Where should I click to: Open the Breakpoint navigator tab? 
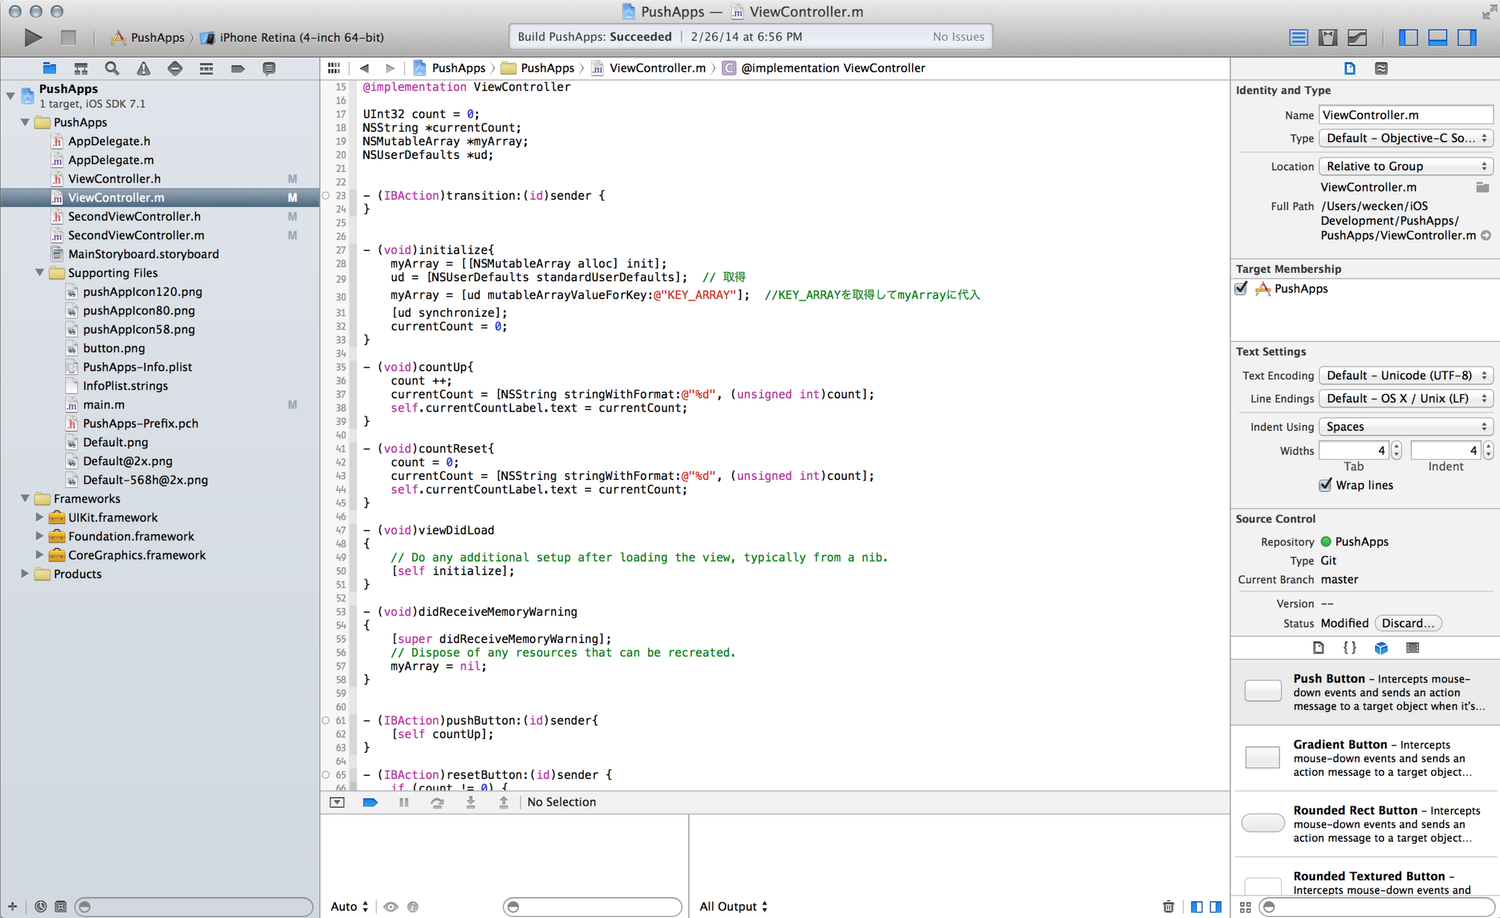(x=238, y=68)
